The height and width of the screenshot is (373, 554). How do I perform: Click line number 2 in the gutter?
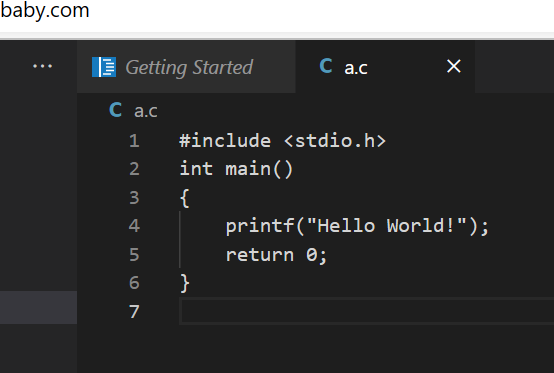pyautogui.click(x=134, y=169)
